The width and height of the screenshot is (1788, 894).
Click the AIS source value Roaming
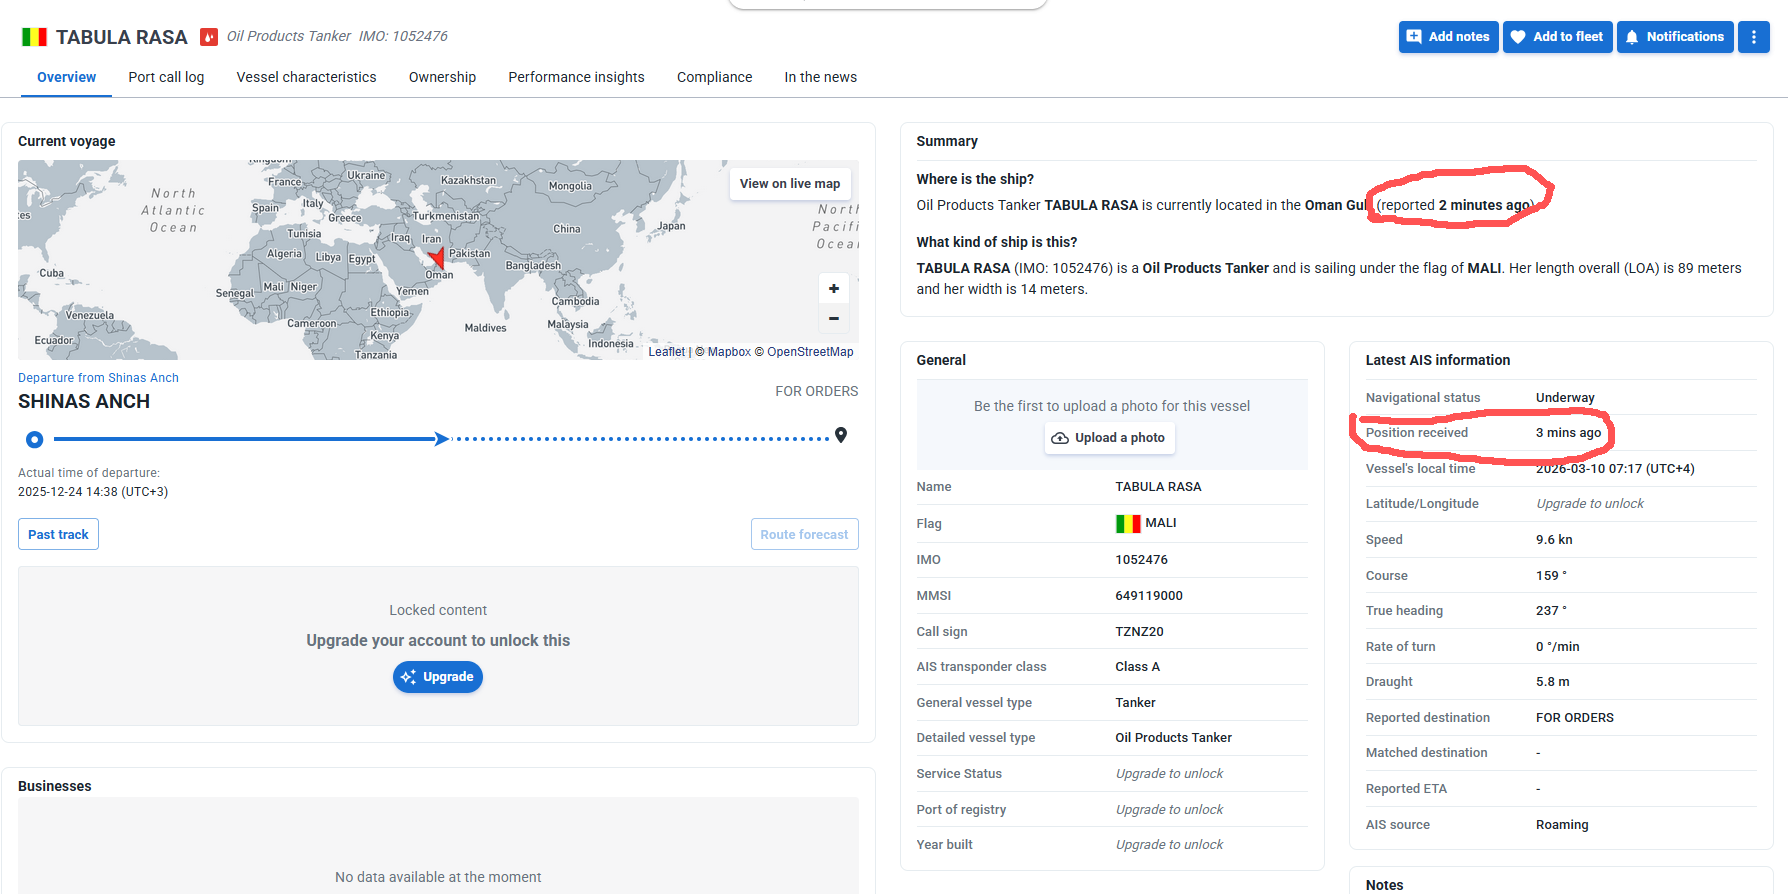click(x=1562, y=825)
